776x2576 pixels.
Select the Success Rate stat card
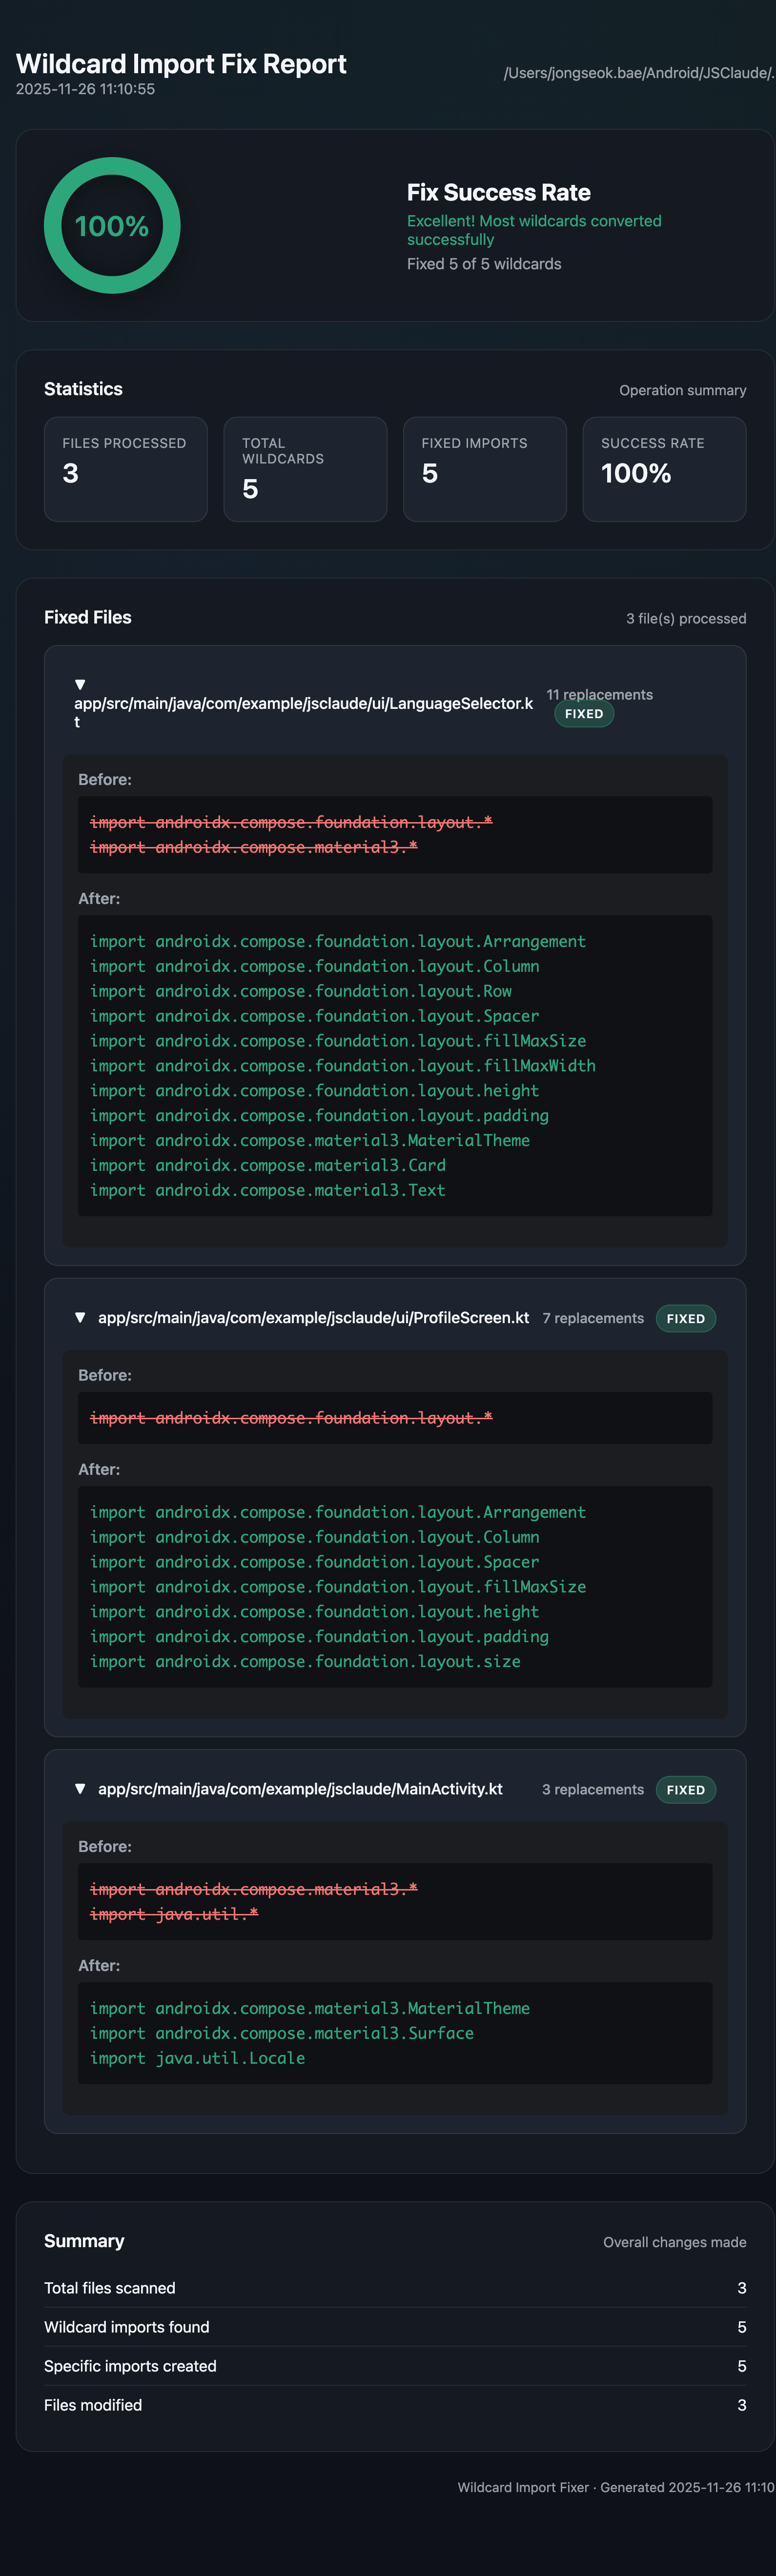click(x=664, y=469)
